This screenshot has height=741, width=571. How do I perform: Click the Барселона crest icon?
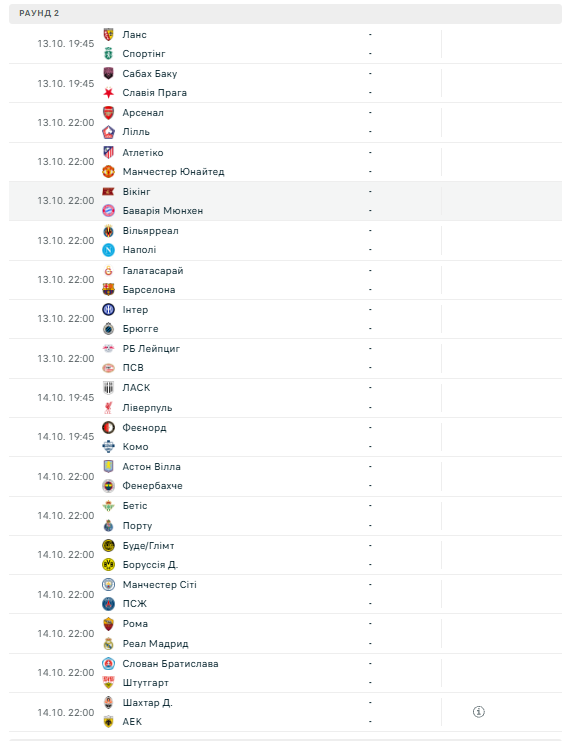[108, 290]
